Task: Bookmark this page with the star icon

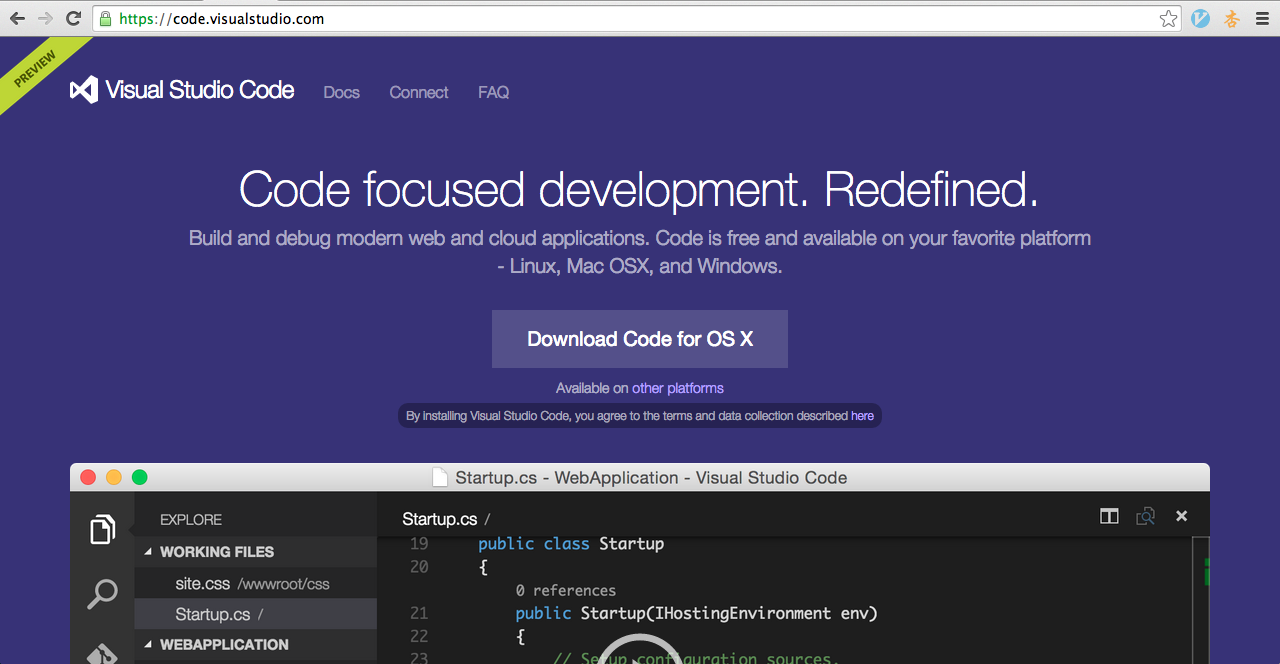Action: [x=1168, y=18]
